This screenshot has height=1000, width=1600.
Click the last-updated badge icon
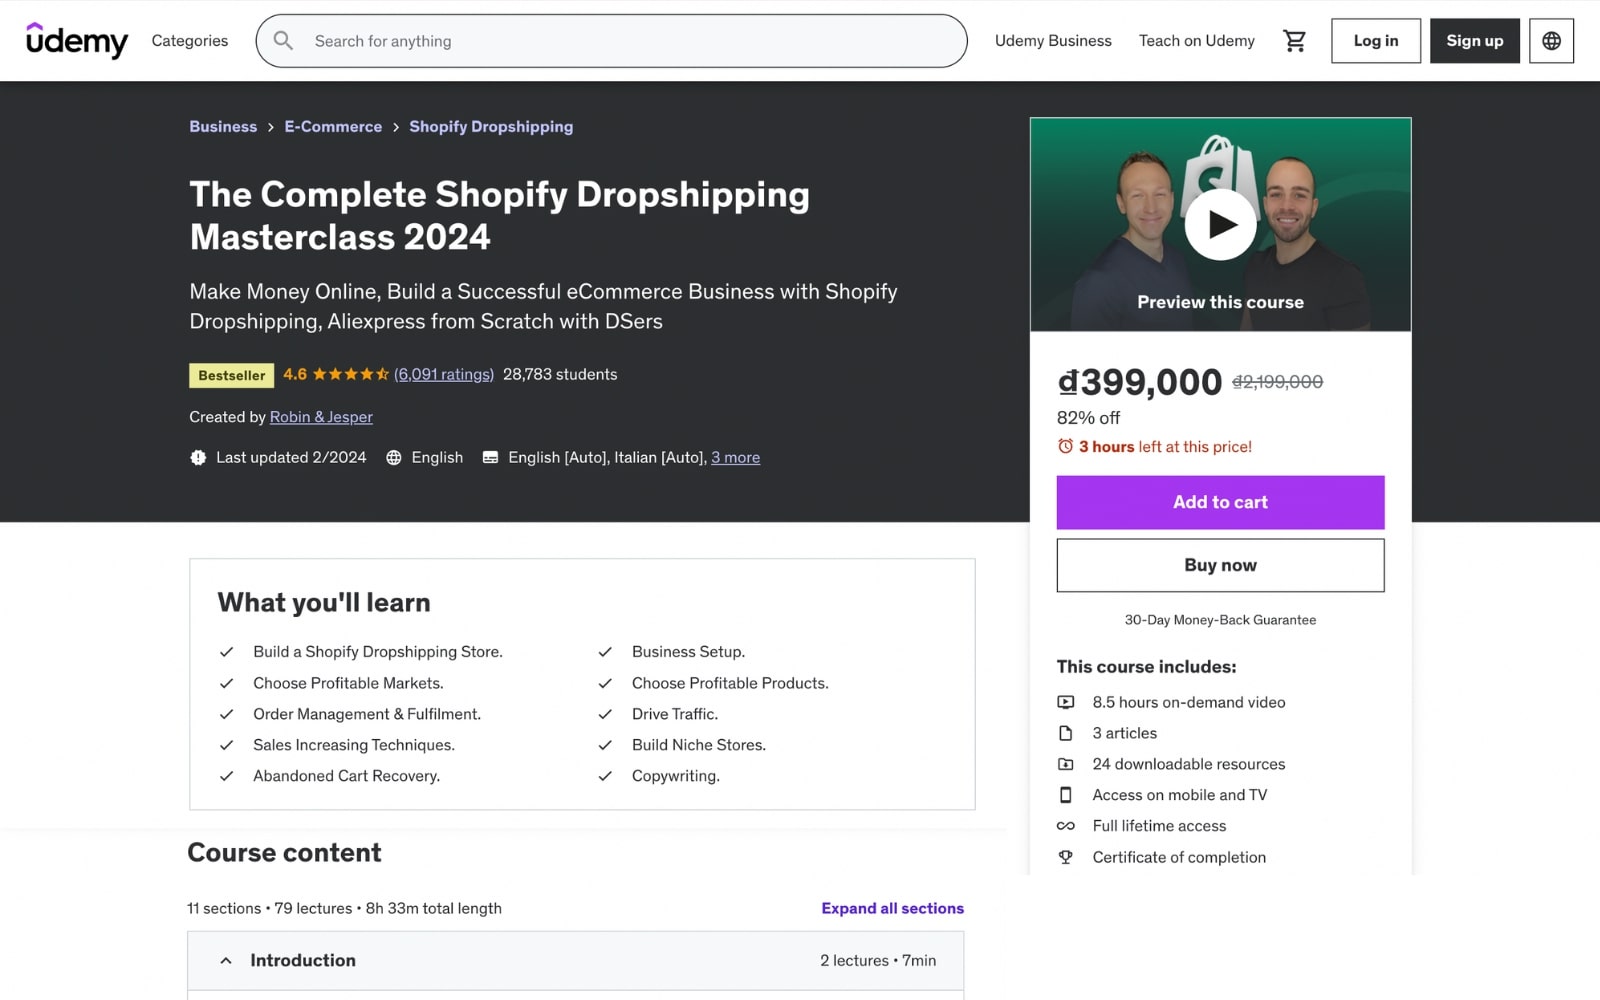point(198,457)
